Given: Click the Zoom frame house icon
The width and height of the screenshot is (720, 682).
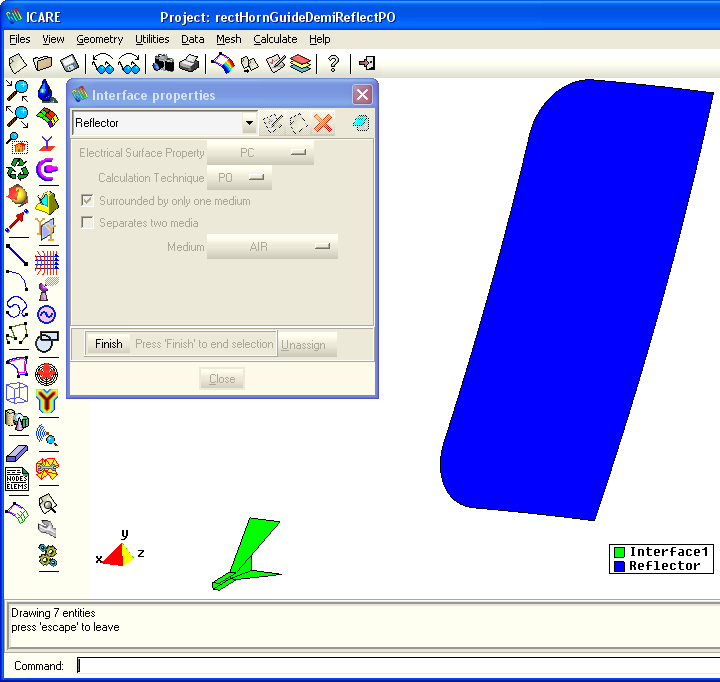Looking at the screenshot, I should (x=17, y=143).
